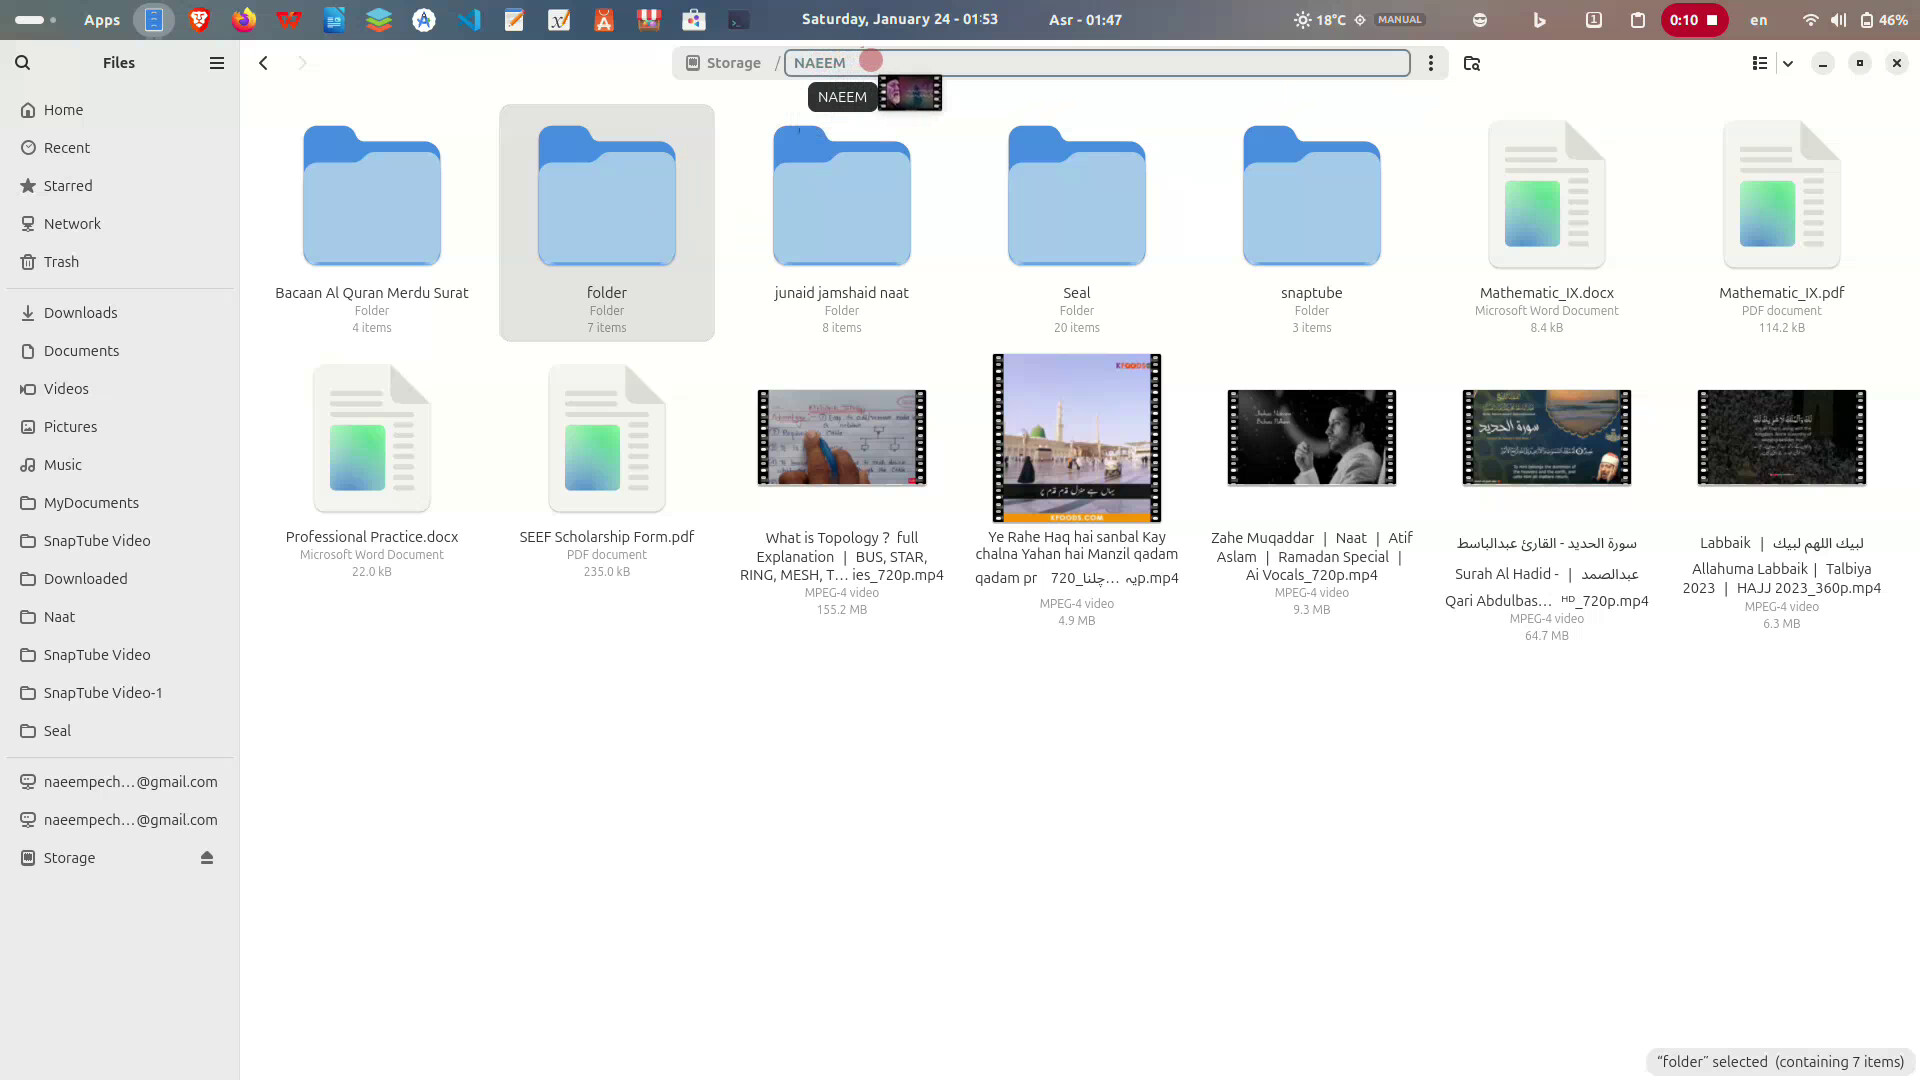Open the three-dot menu beside the path bar
The image size is (1920, 1080).
(1430, 62)
